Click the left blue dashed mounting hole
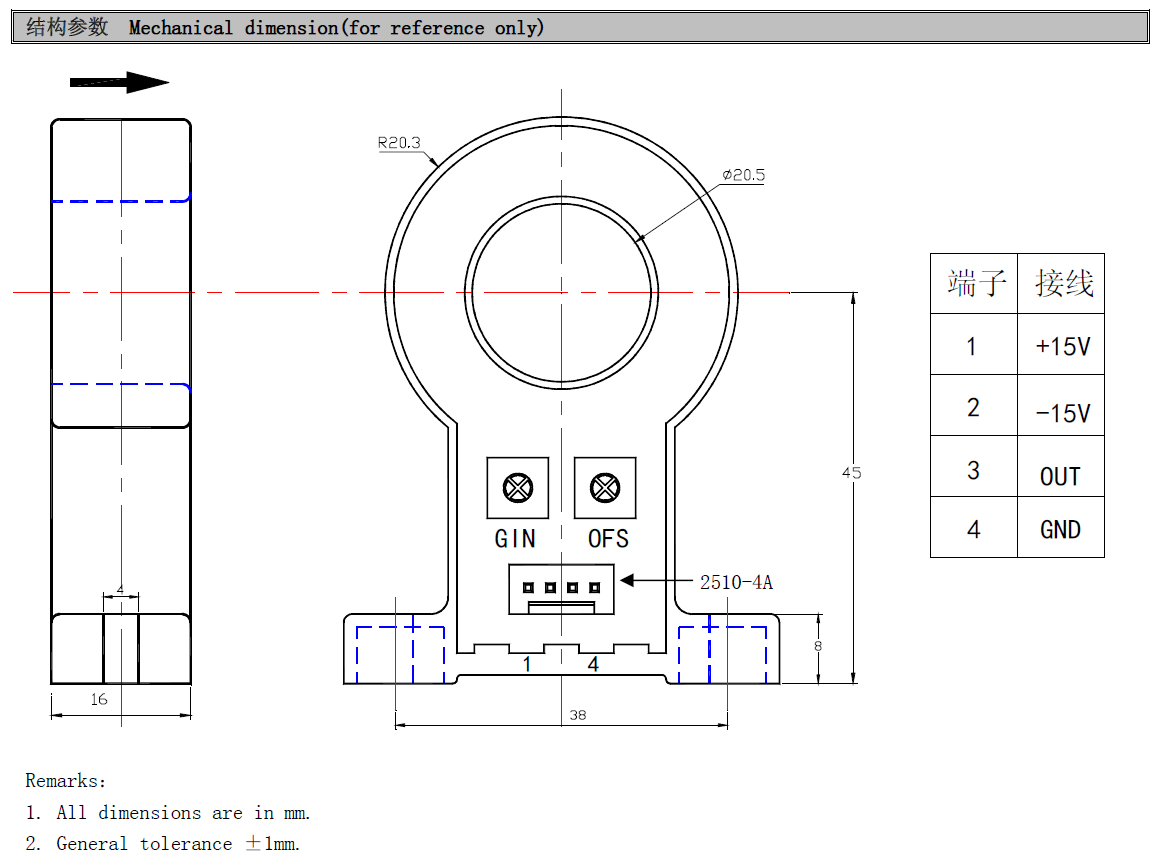This screenshot has width=1166, height=867. (x=400, y=655)
